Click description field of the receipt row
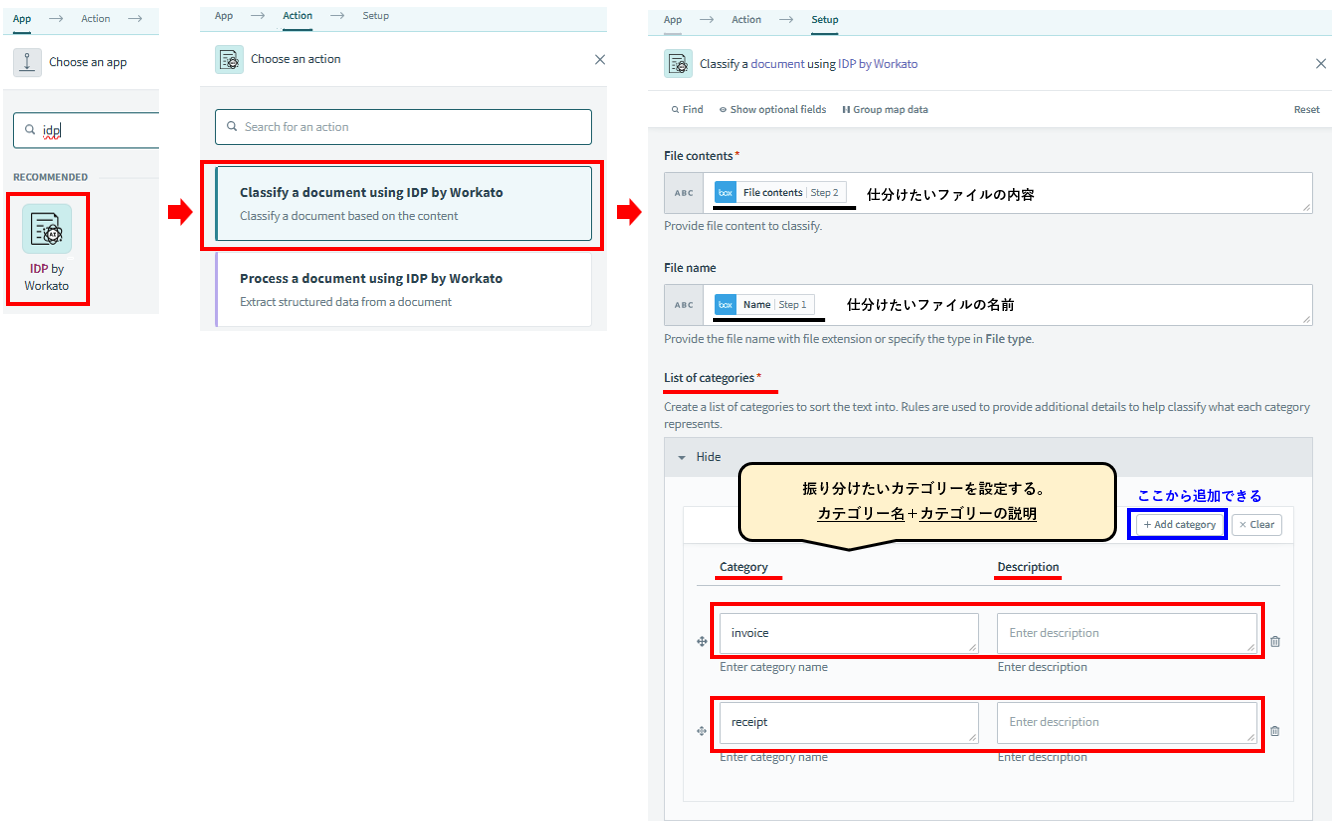The image size is (1338, 821). tap(1127, 722)
